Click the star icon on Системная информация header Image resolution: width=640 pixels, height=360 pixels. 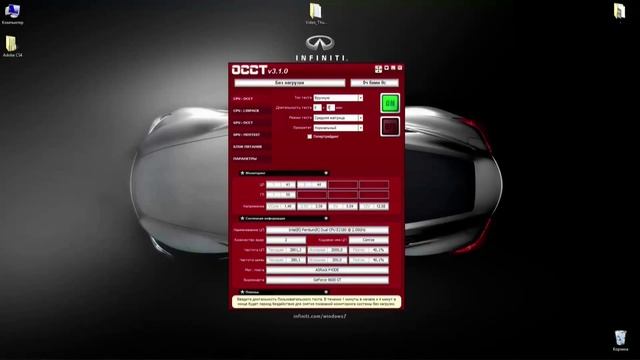pos(242,218)
